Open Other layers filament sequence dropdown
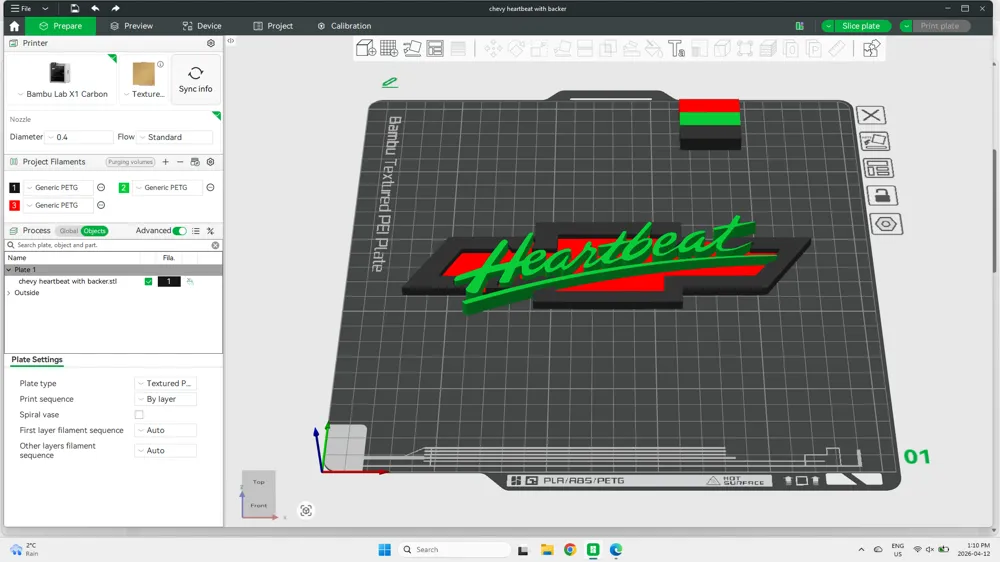This screenshot has height=562, width=1000. pos(165,450)
